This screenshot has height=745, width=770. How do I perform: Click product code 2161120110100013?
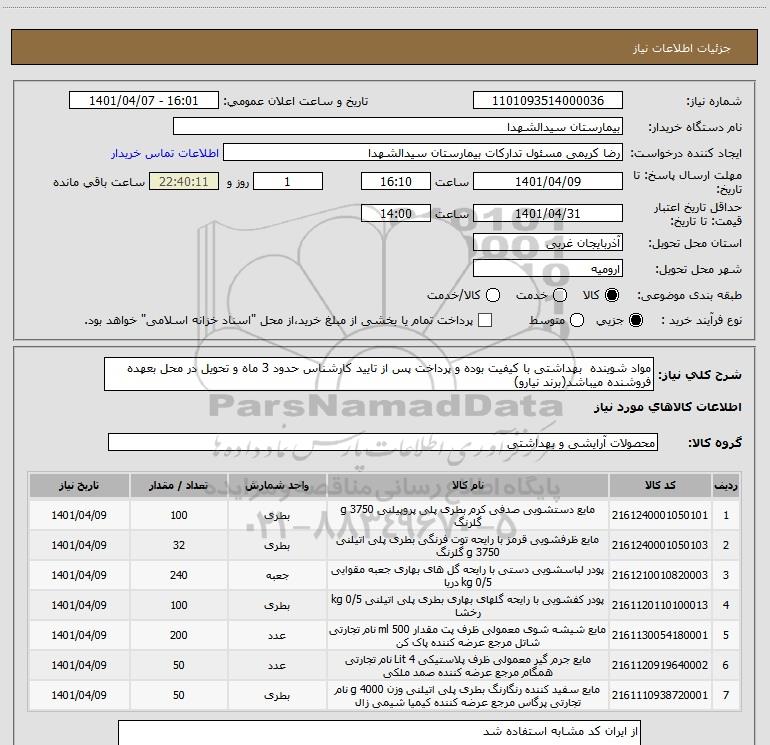660,605
